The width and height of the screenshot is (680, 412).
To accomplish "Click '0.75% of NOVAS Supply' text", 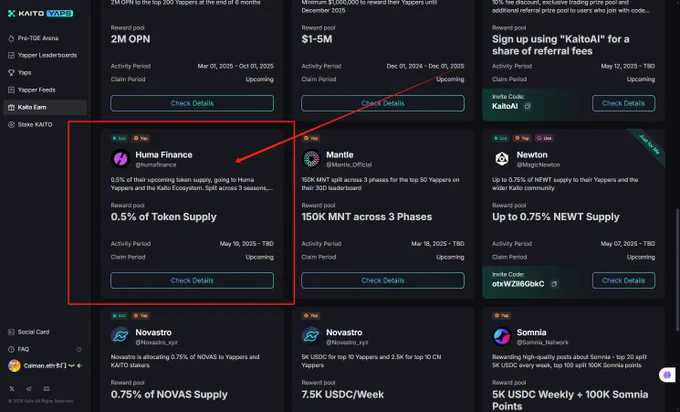I will pos(169,395).
